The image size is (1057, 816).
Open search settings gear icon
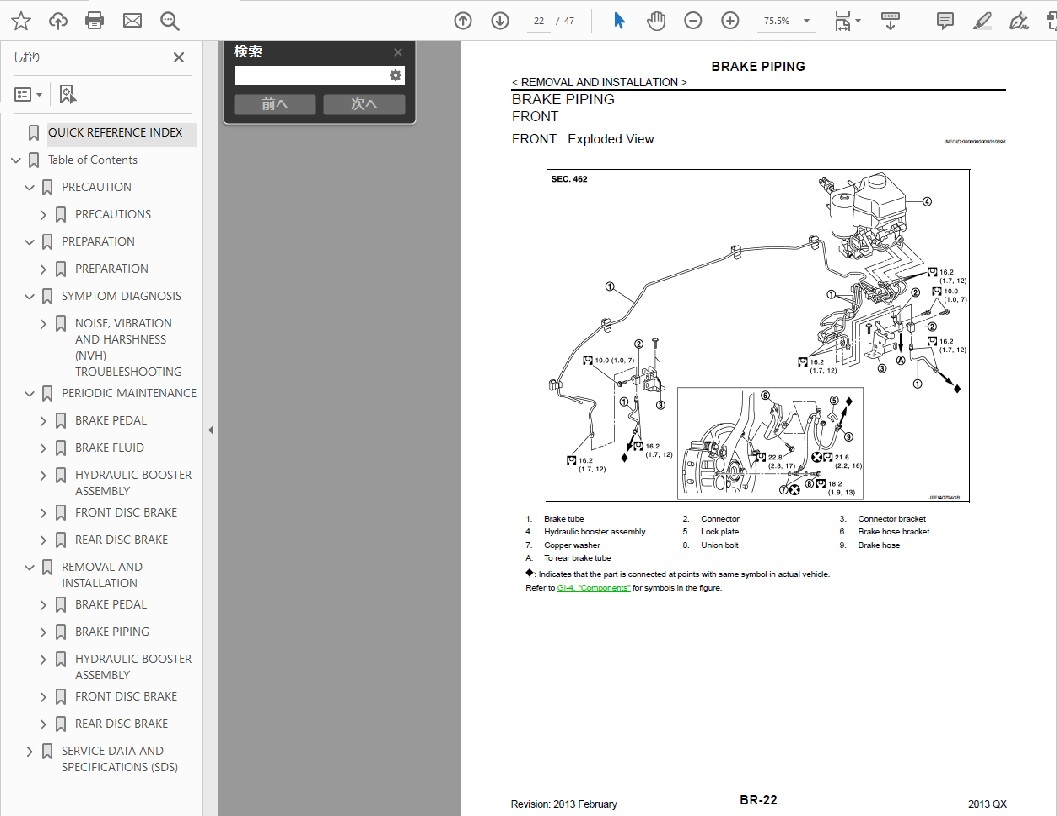tap(396, 76)
